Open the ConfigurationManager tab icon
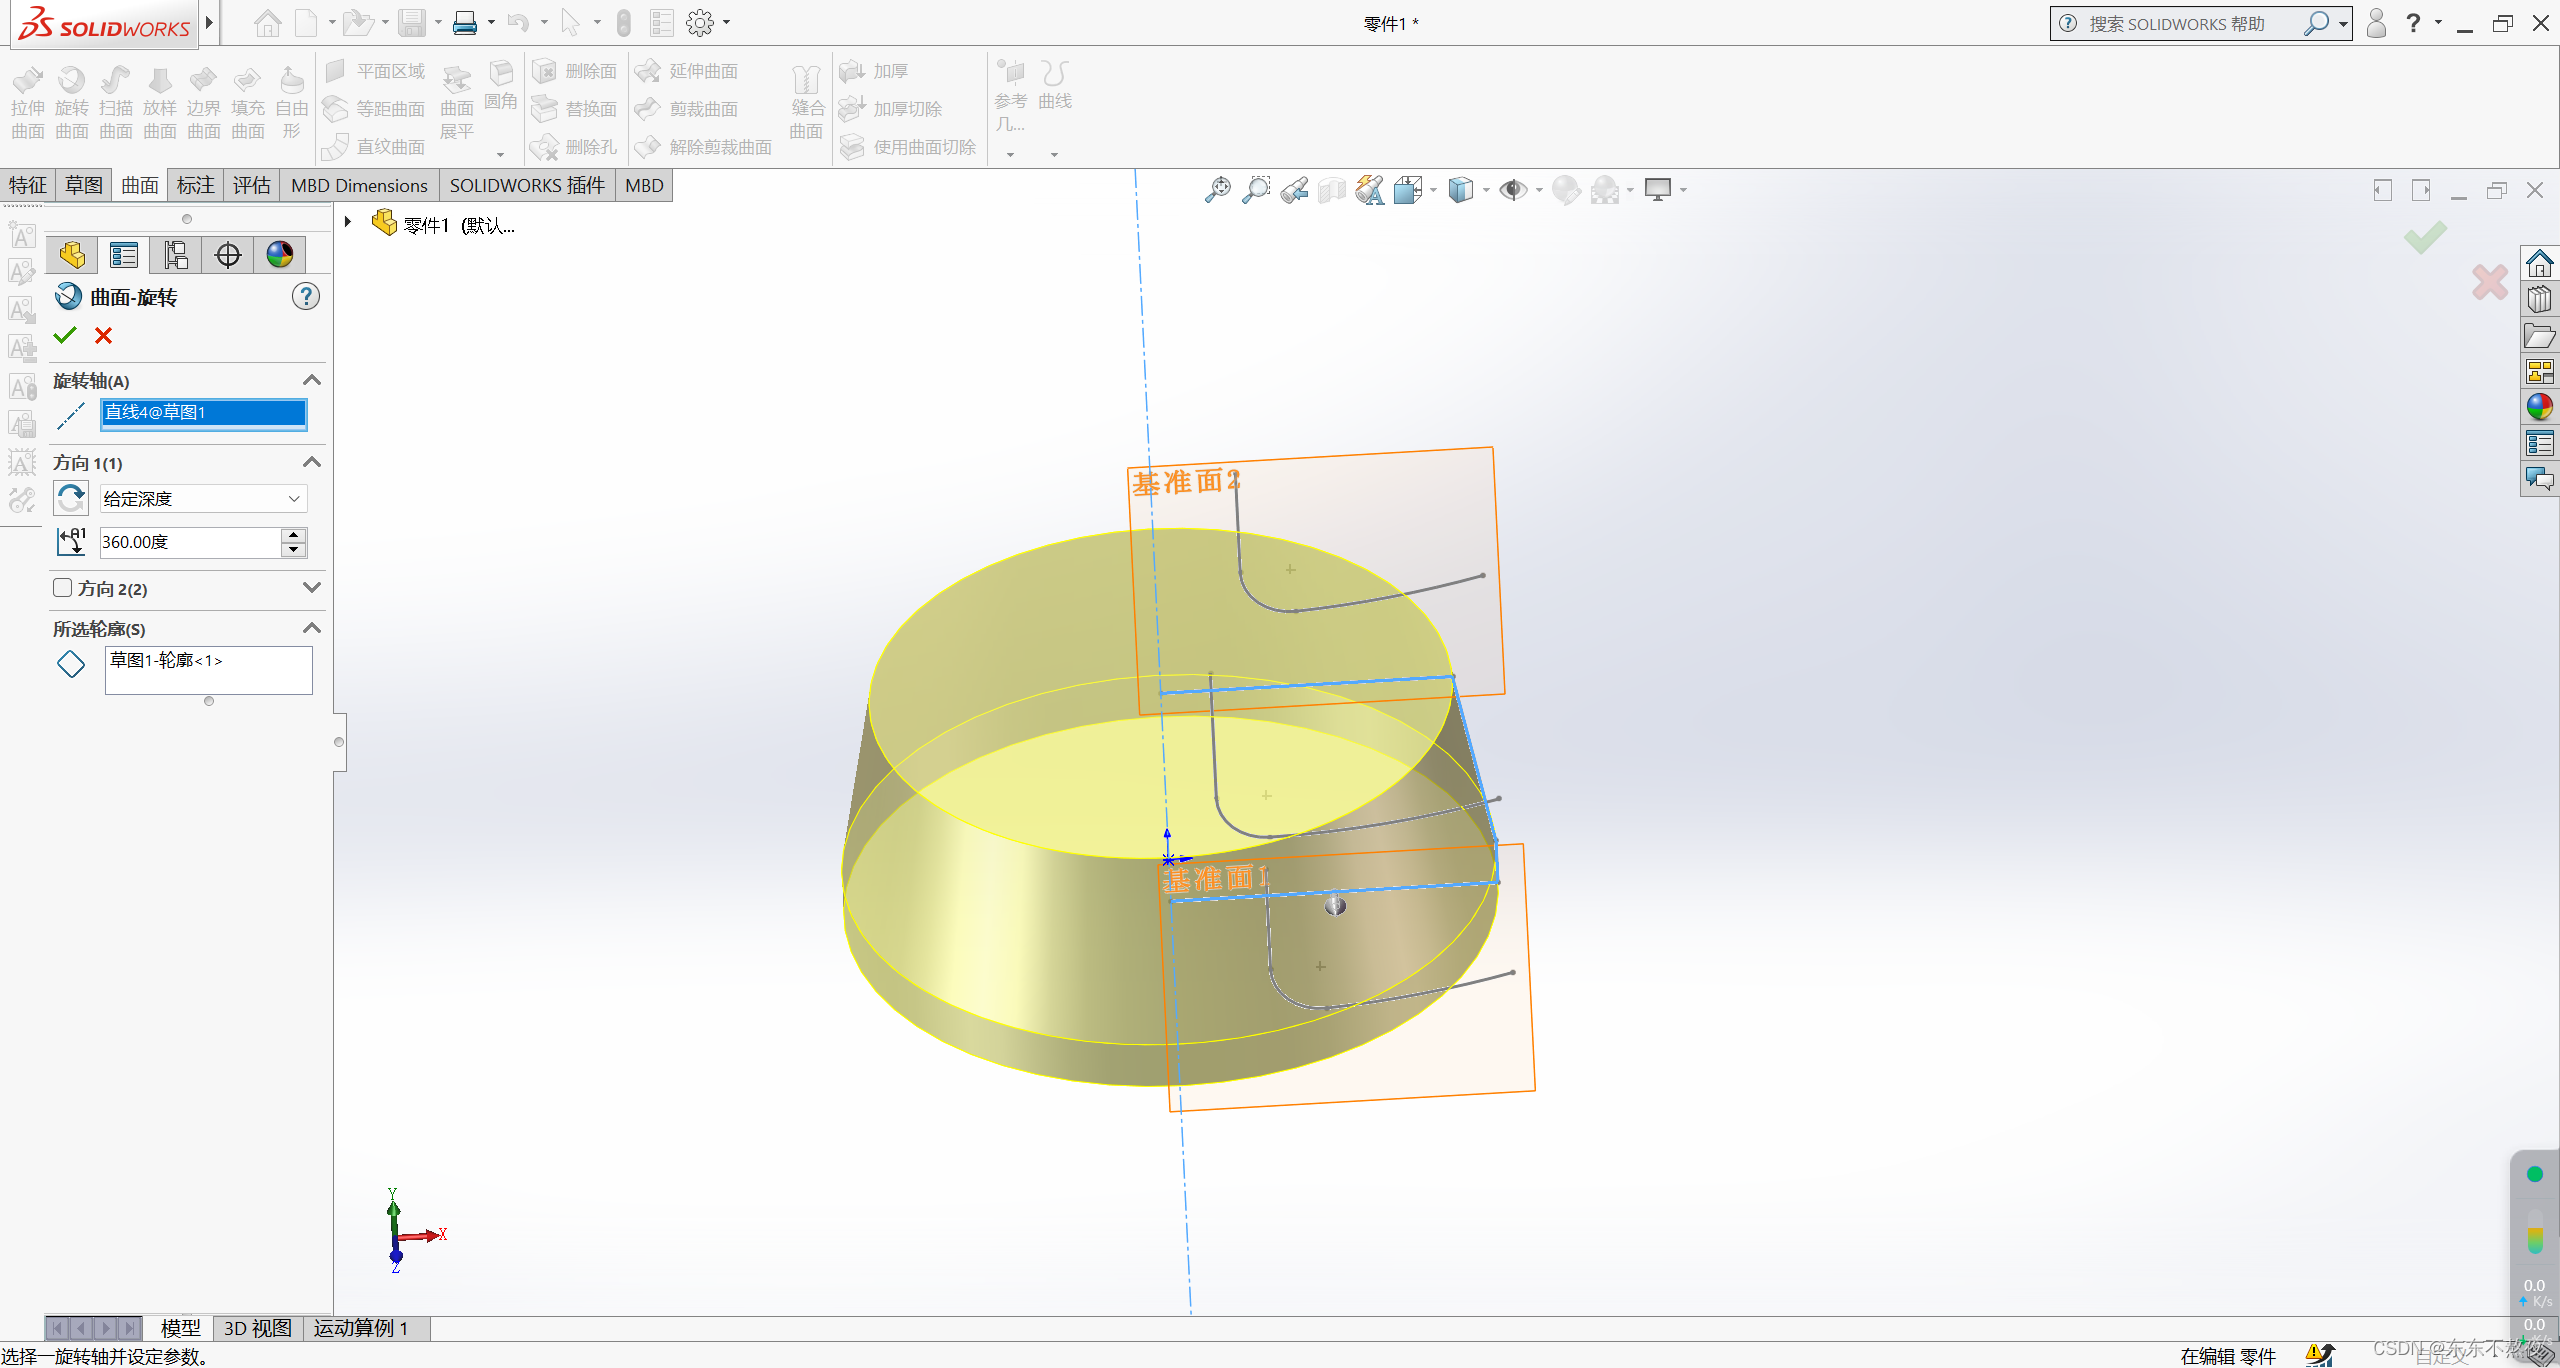Image resolution: width=2560 pixels, height=1368 pixels. (176, 255)
